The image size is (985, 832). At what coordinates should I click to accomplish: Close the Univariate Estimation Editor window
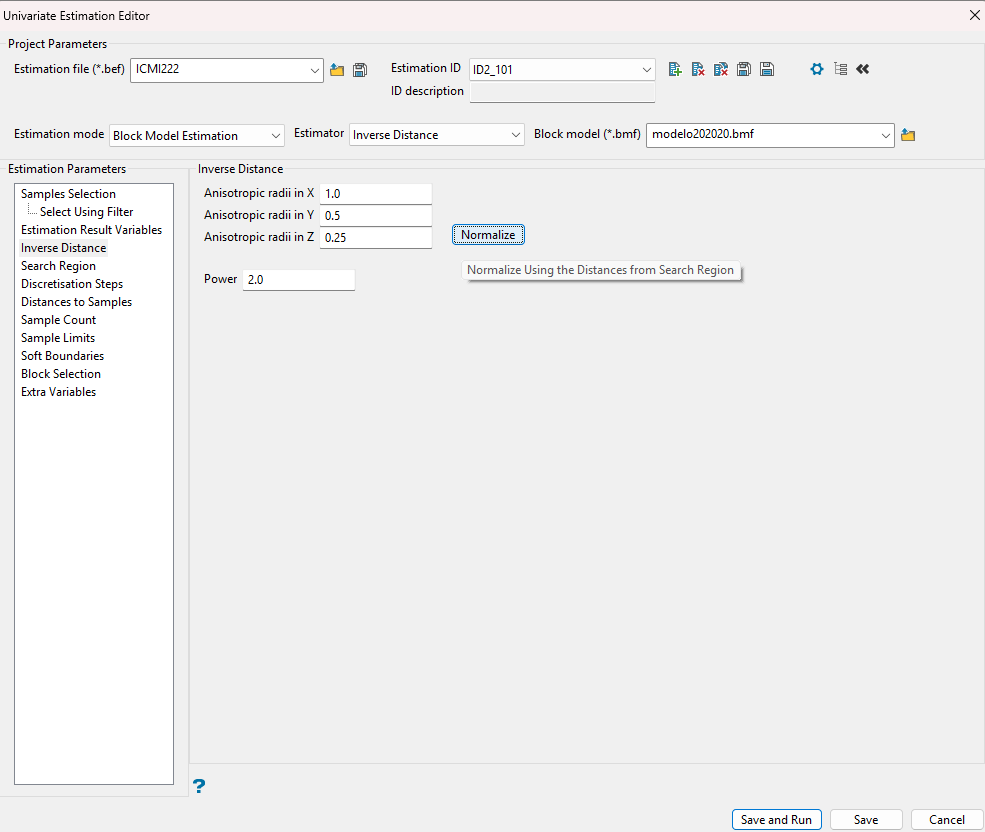(974, 15)
